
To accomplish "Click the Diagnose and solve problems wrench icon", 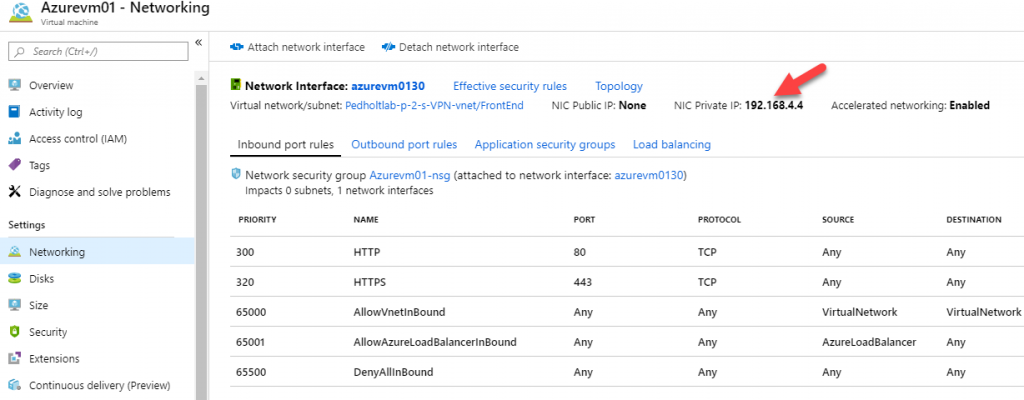I will point(15,192).
